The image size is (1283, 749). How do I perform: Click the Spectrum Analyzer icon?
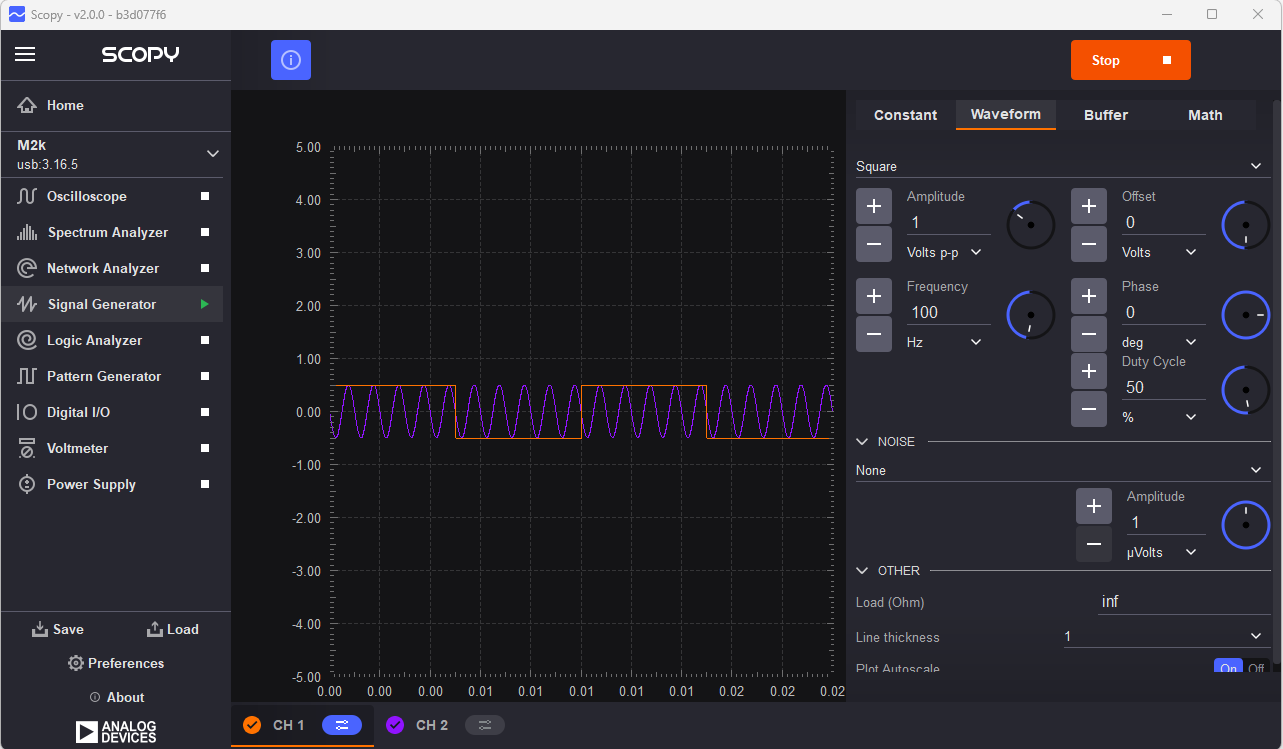click(27, 232)
